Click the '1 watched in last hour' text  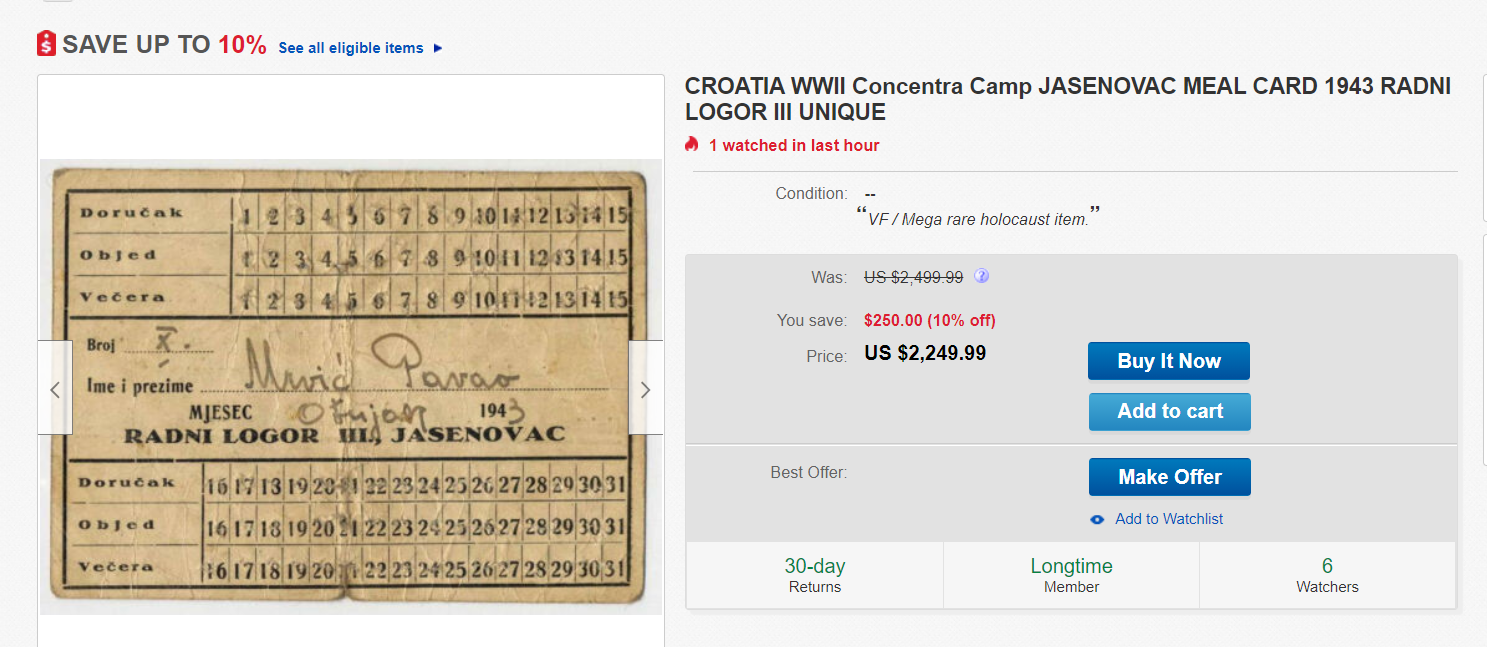(794, 145)
